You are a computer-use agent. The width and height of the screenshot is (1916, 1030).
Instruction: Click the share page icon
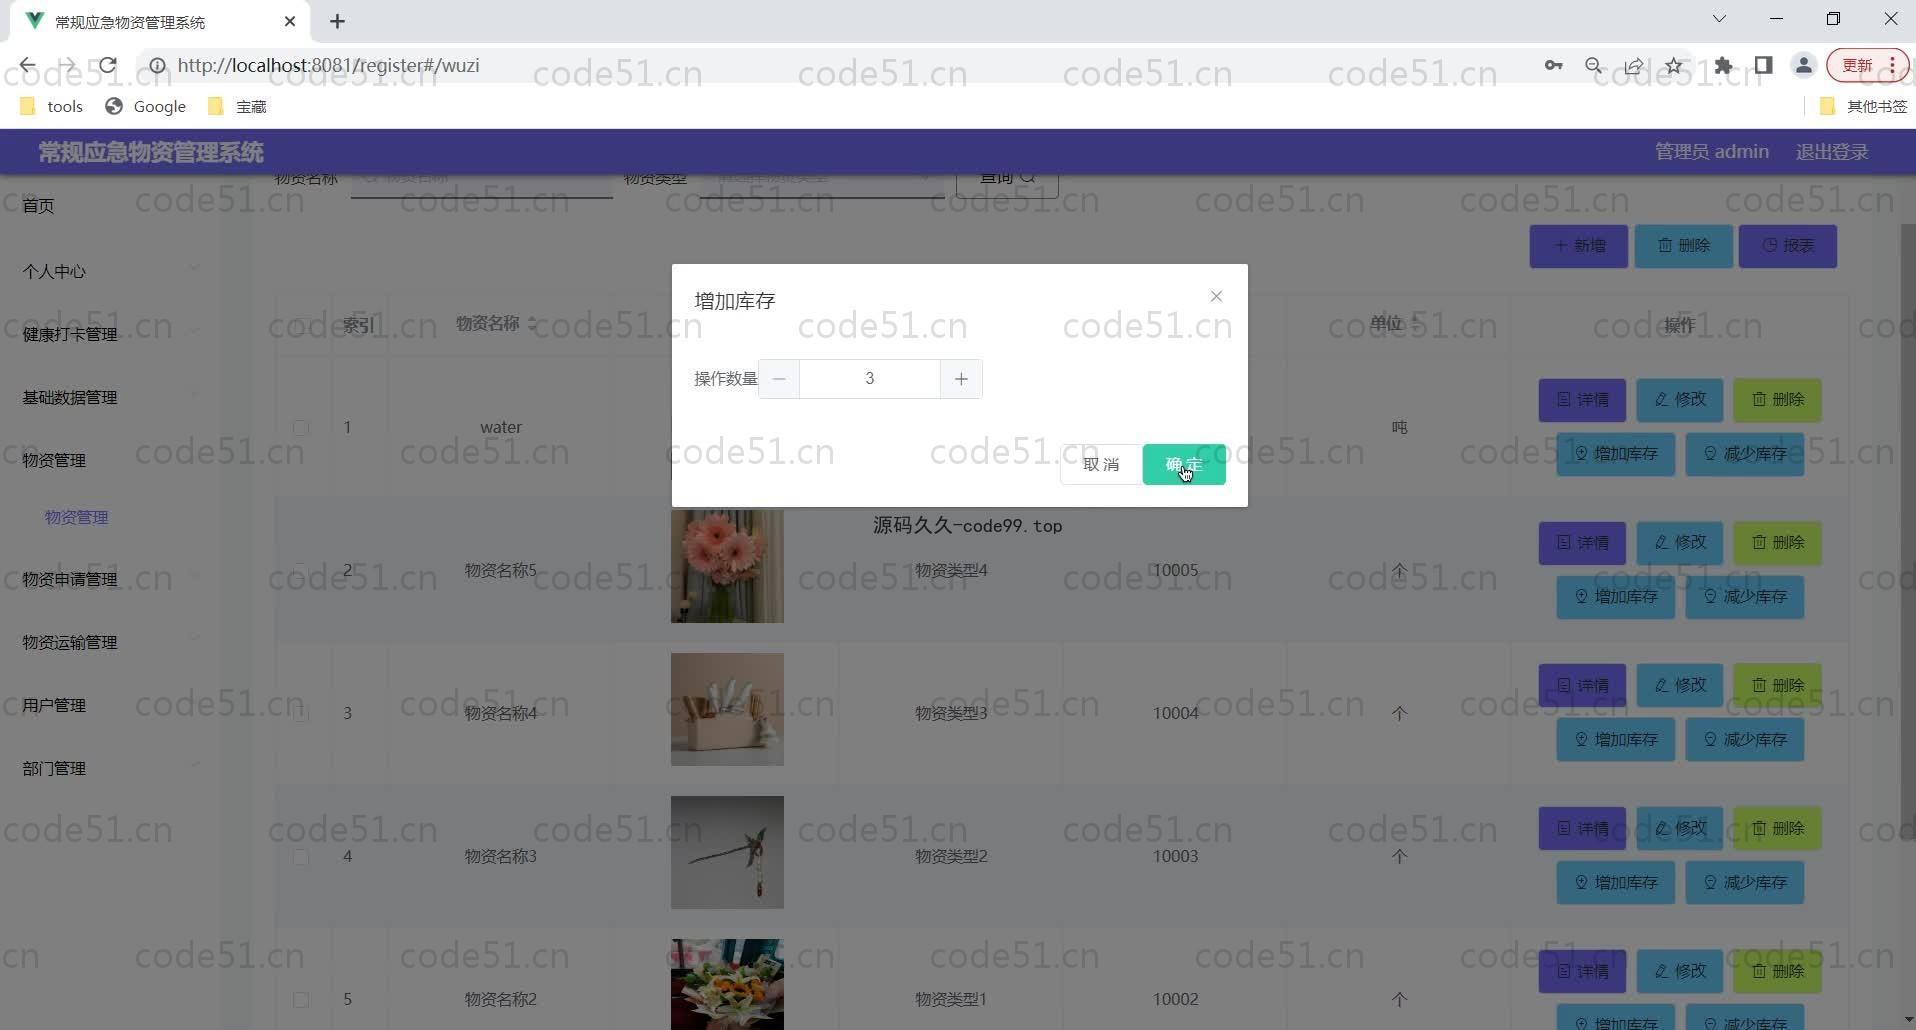1633,65
